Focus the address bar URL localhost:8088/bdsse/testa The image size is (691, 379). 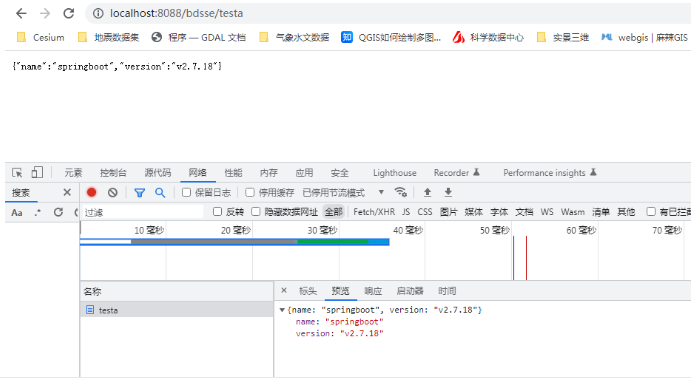[x=176, y=13]
